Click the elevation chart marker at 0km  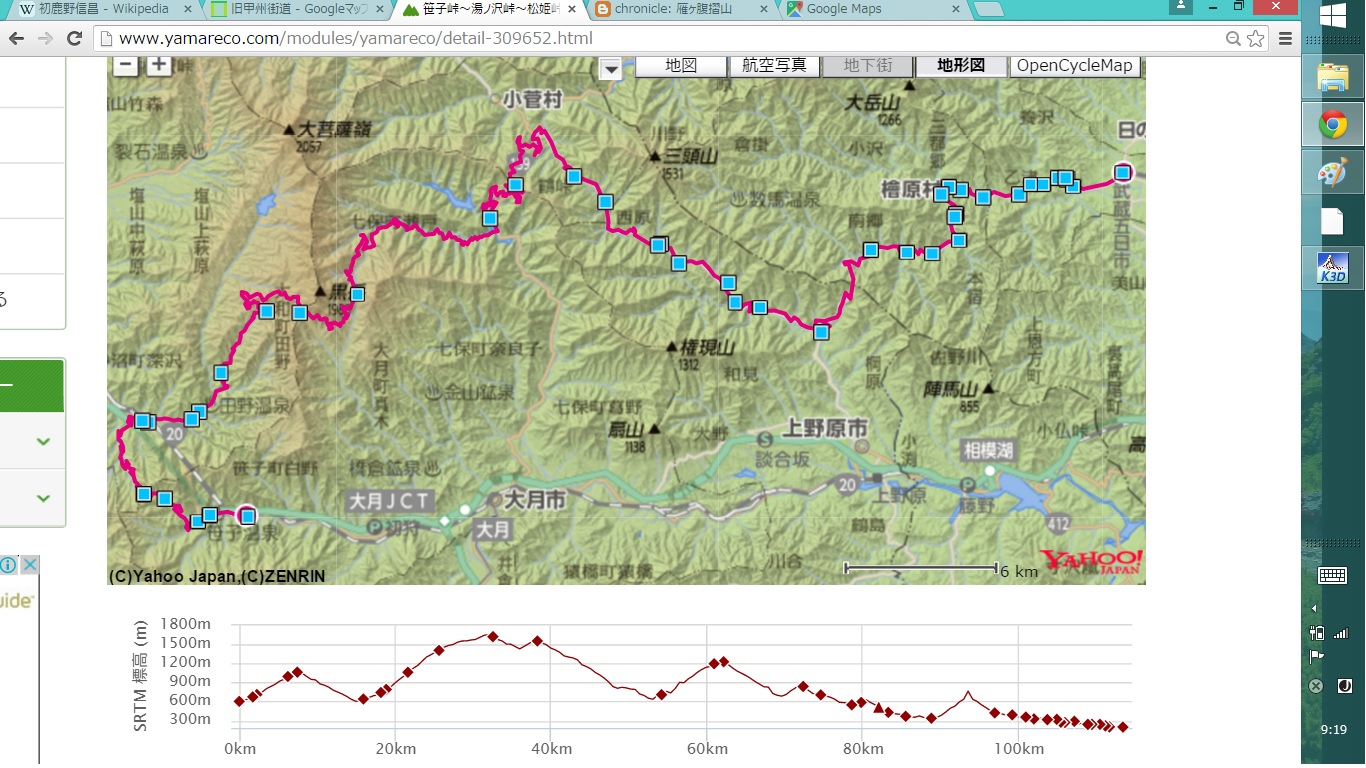[239, 701]
